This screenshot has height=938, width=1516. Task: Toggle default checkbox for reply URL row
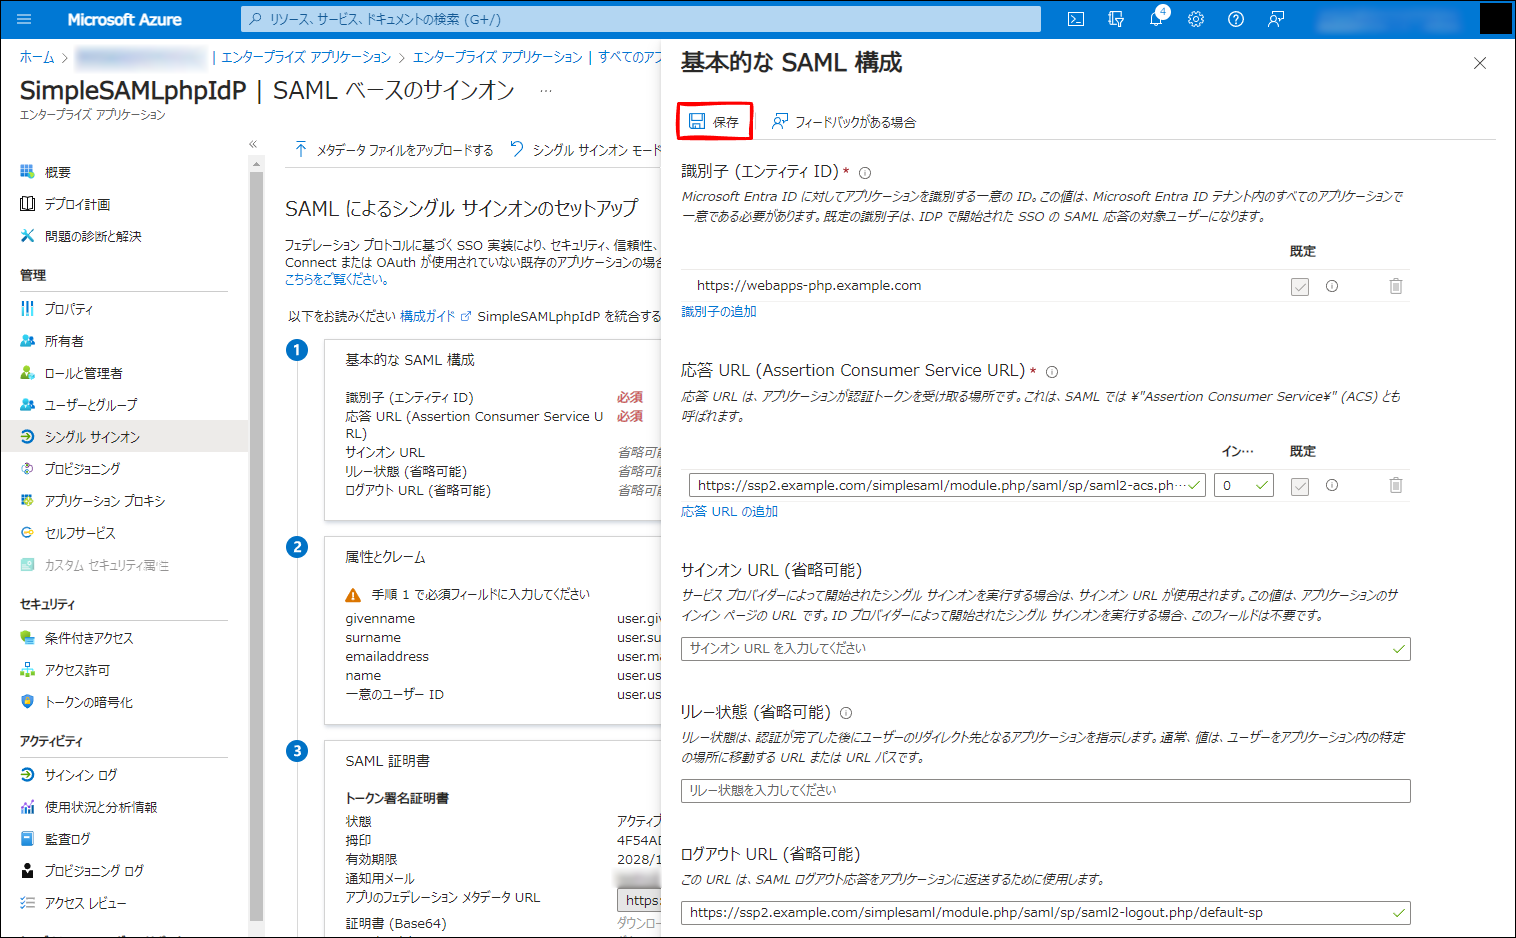[x=1300, y=486]
